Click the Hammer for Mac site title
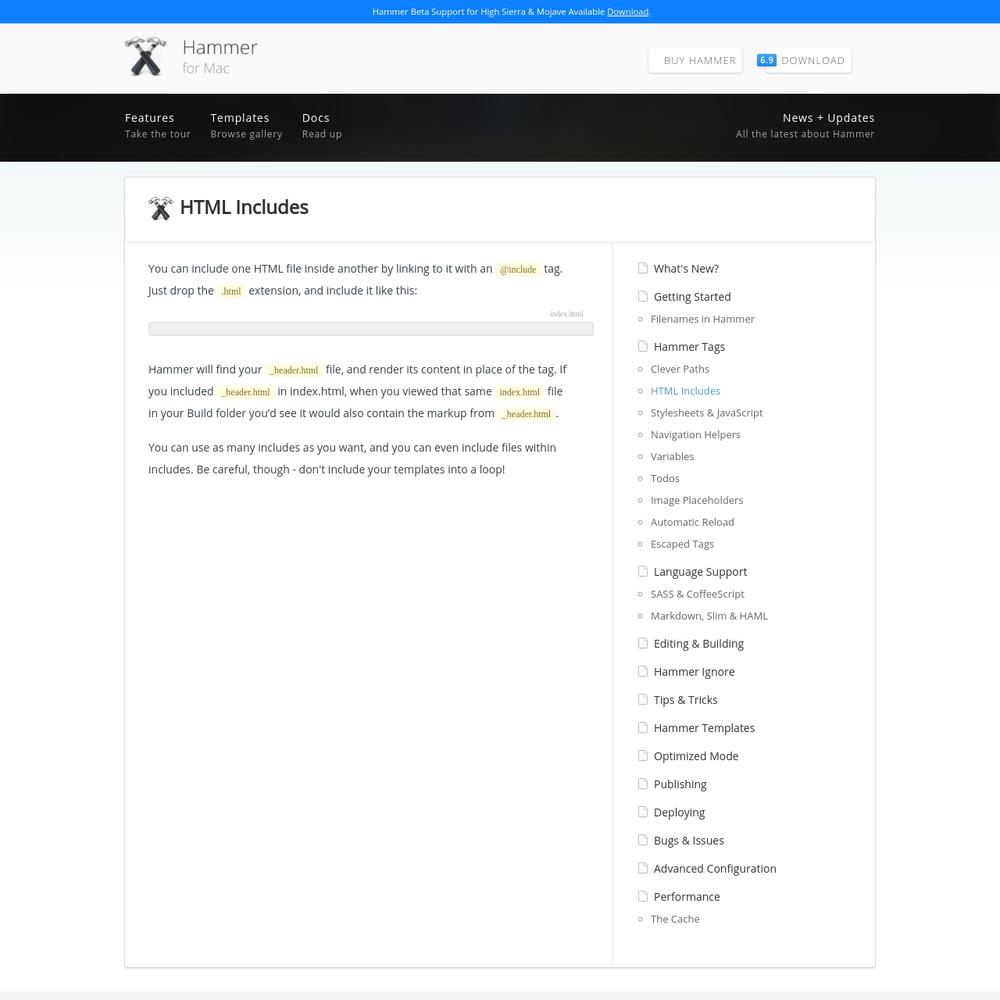Screen dimensions: 1000x1000 tap(219, 57)
